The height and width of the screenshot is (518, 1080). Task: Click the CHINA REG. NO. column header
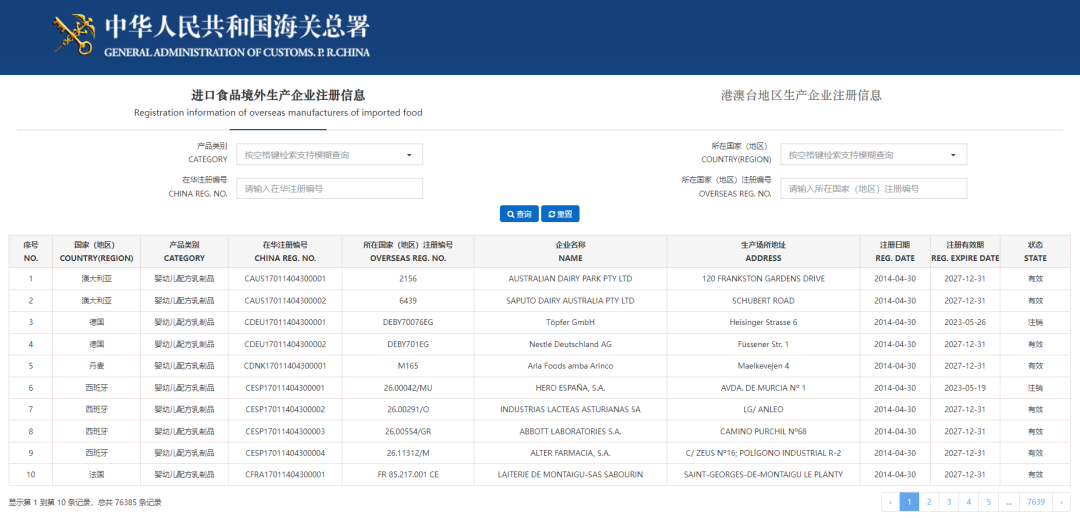click(x=285, y=251)
